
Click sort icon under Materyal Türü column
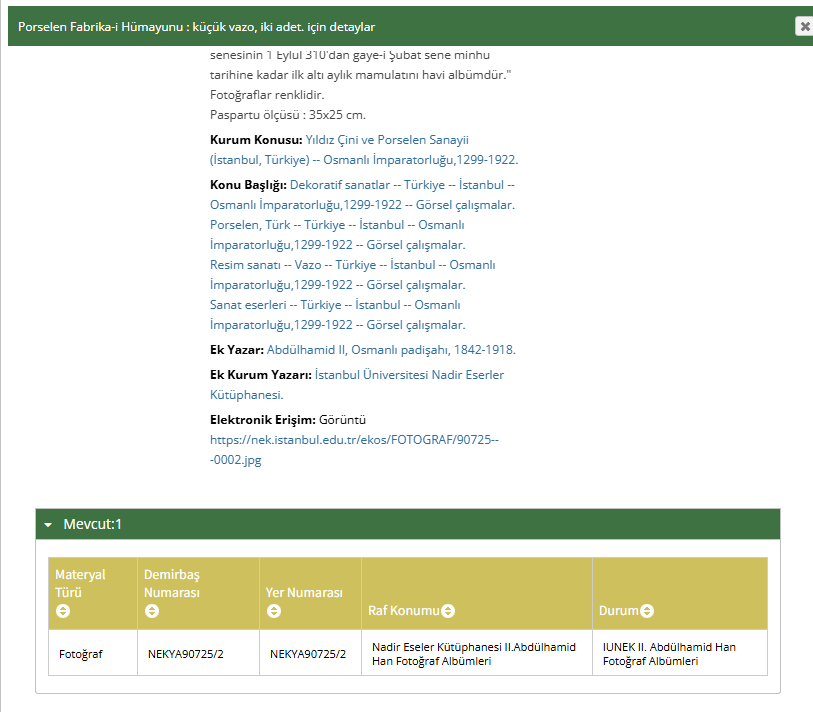(63, 611)
